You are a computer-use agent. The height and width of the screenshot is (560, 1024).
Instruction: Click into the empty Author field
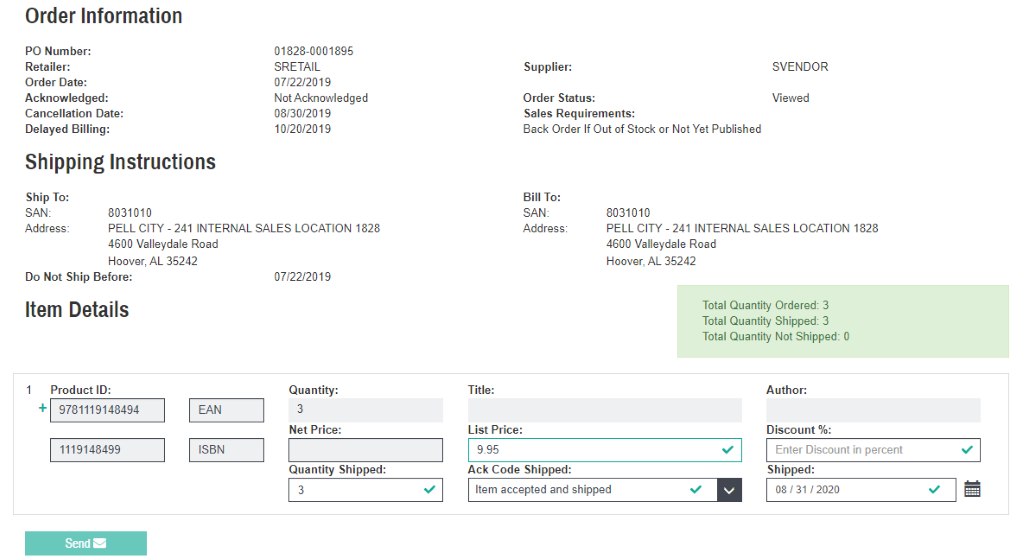[872, 410]
